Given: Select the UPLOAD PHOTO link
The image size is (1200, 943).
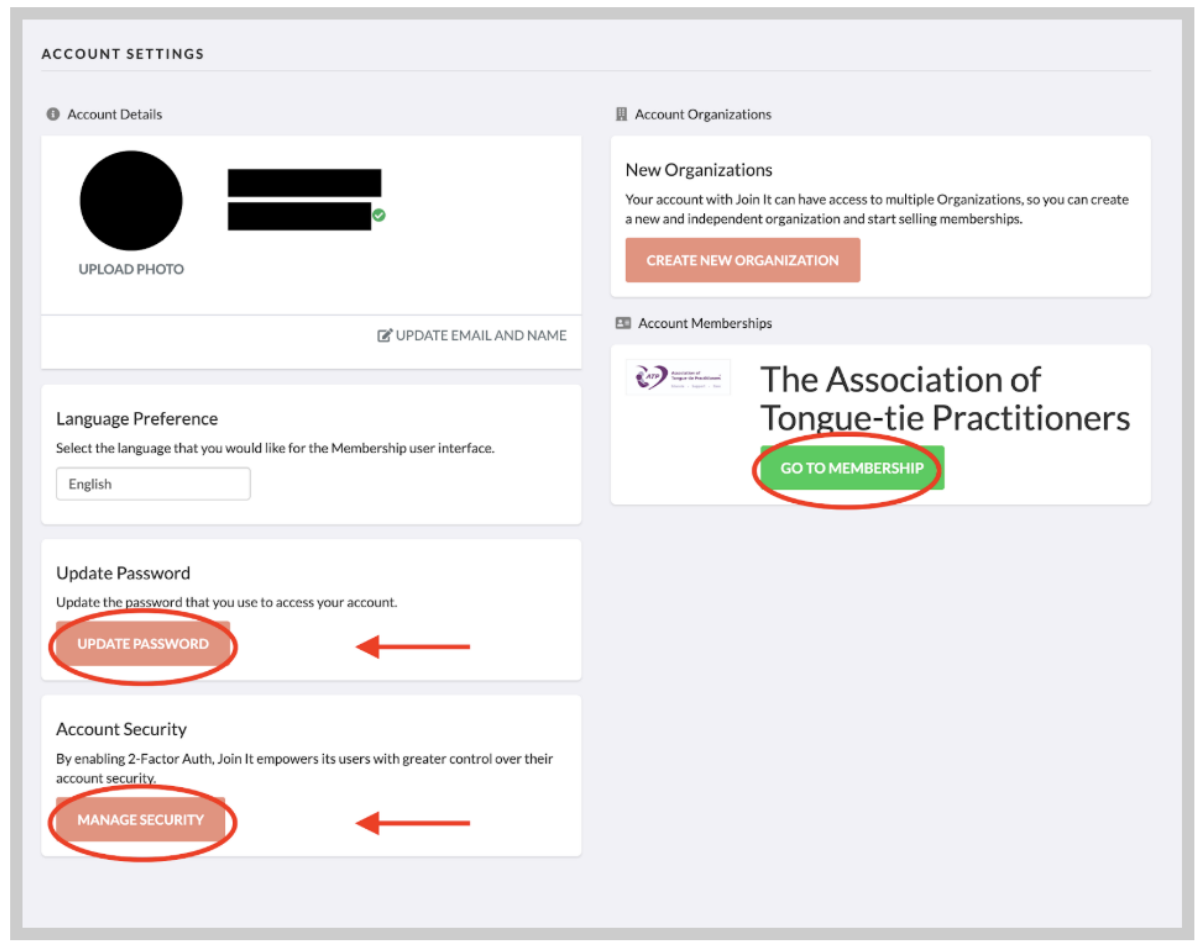Looking at the screenshot, I should [x=131, y=269].
